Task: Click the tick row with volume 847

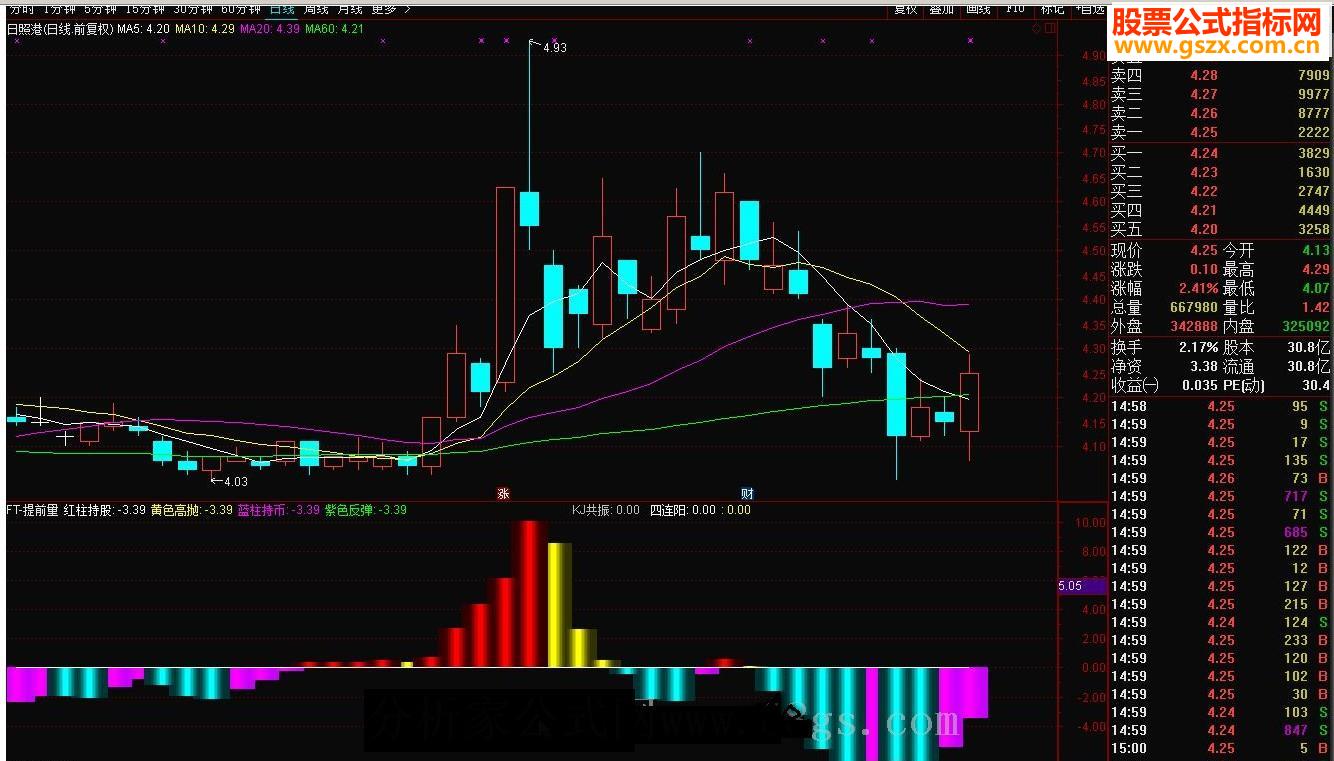Action: click(1220, 730)
